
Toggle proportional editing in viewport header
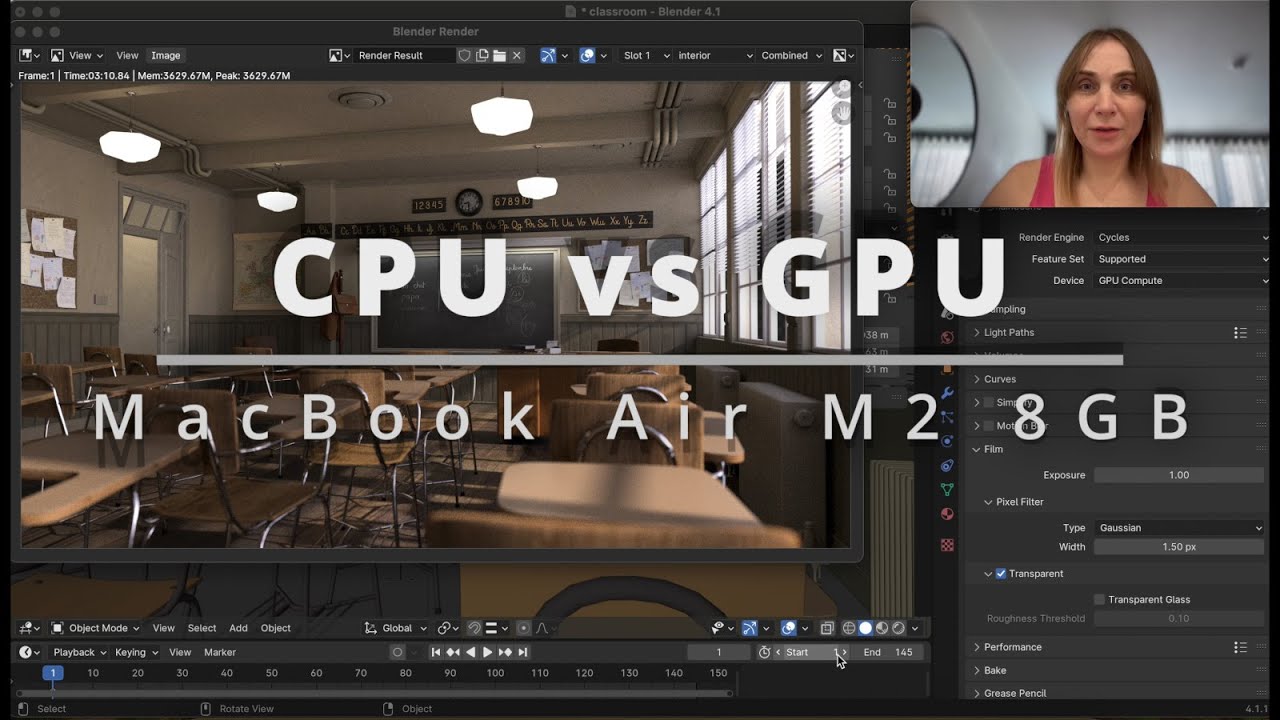pos(523,628)
